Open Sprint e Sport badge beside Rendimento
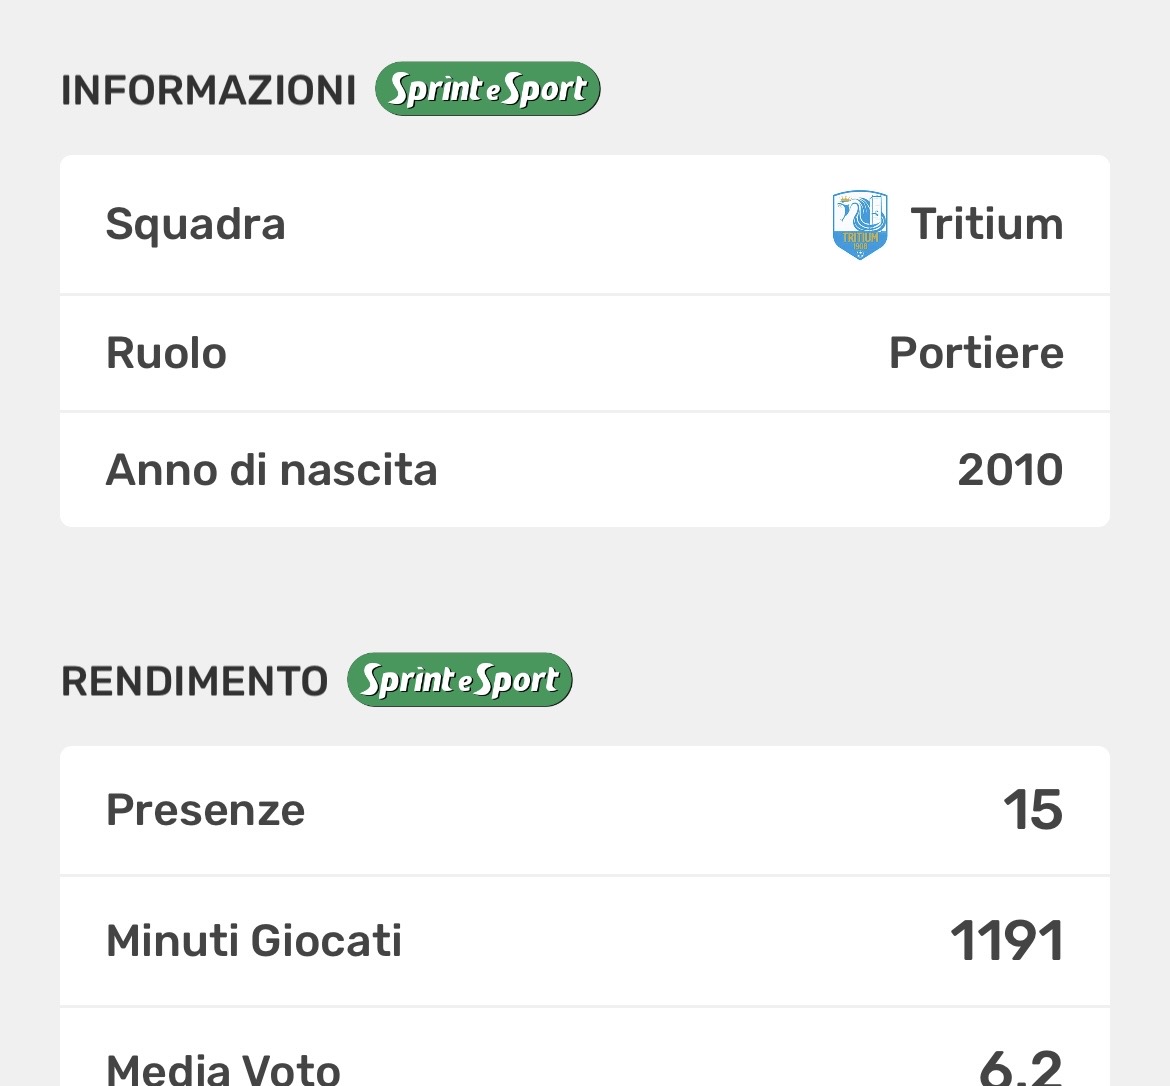Image resolution: width=1170 pixels, height=1086 pixels. 459,680
